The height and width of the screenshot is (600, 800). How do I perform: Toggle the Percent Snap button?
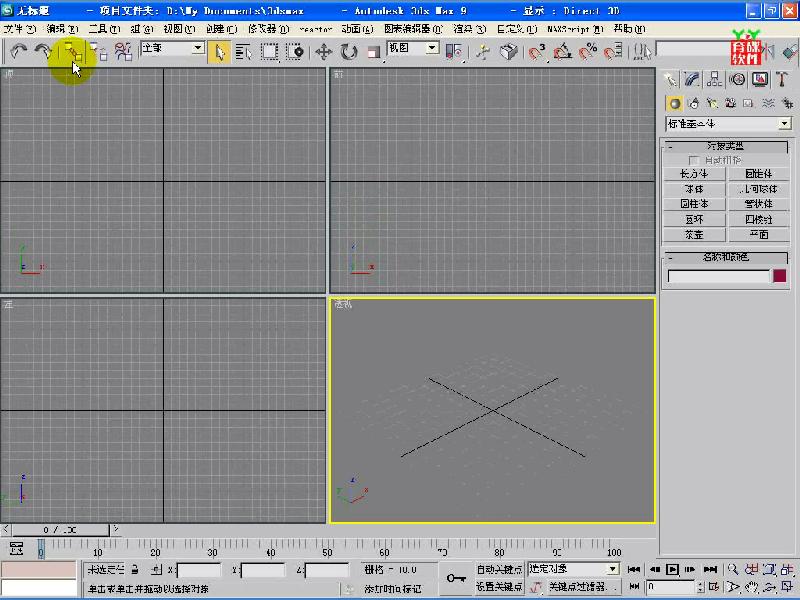click(588, 52)
